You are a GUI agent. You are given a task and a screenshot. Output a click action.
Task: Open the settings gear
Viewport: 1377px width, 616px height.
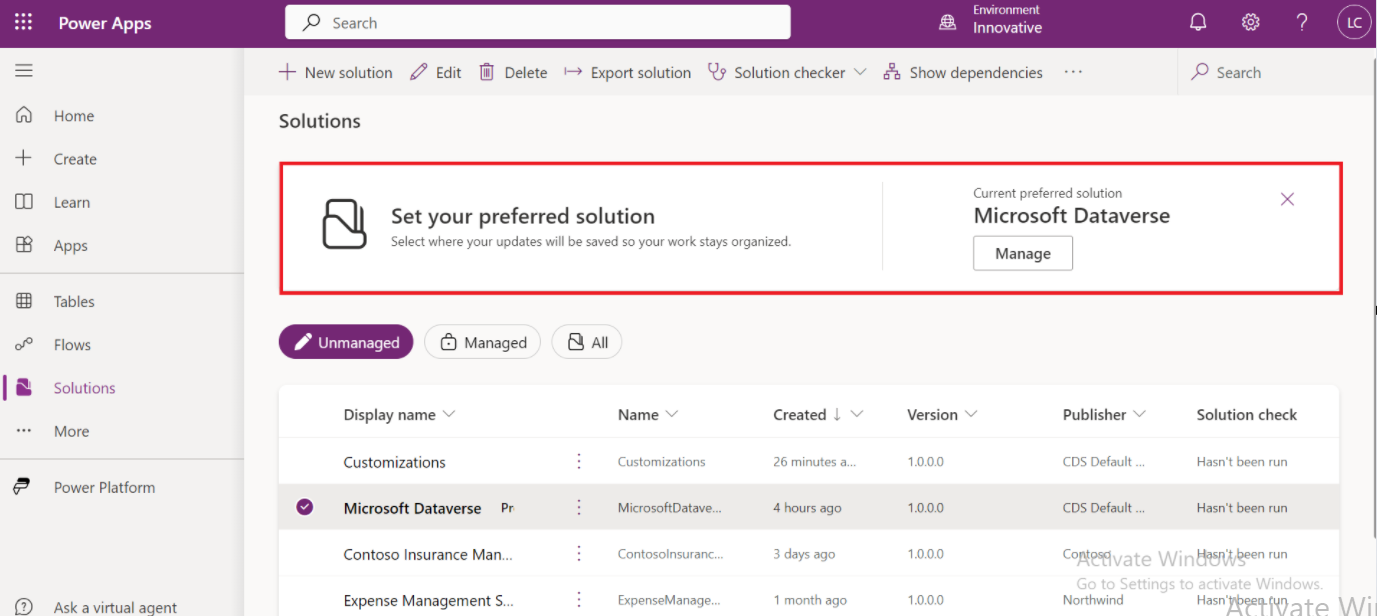1250,23
